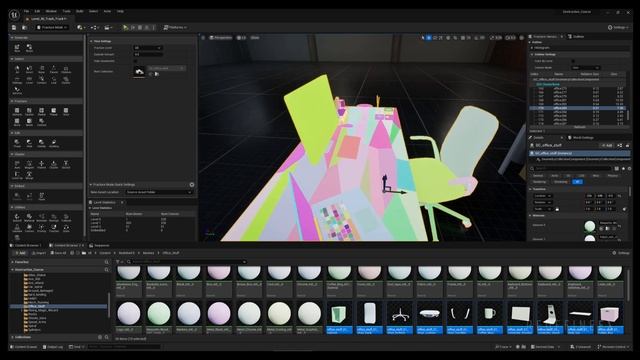Activate the Brick fracture tool
Image resolution: width=640 pixels, height=360 pixels.
click(17, 122)
